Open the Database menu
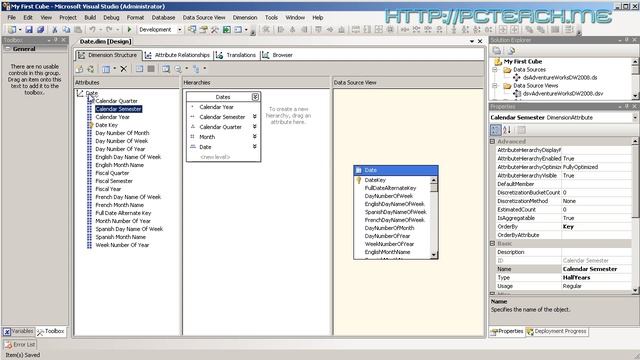 click(x=163, y=18)
